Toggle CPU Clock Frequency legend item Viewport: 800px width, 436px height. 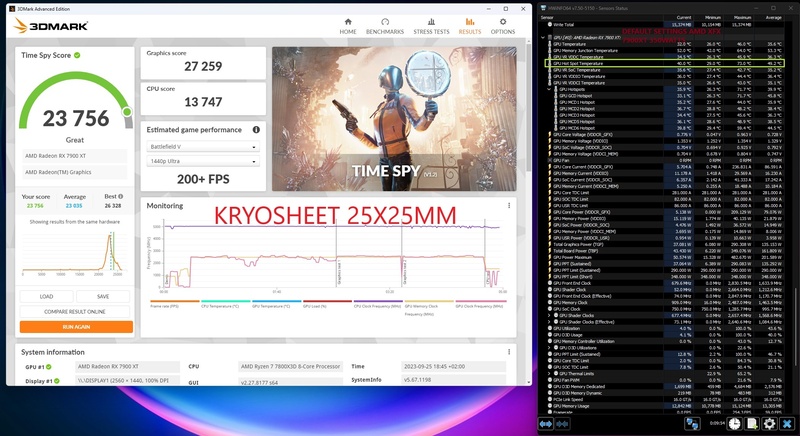point(378,304)
